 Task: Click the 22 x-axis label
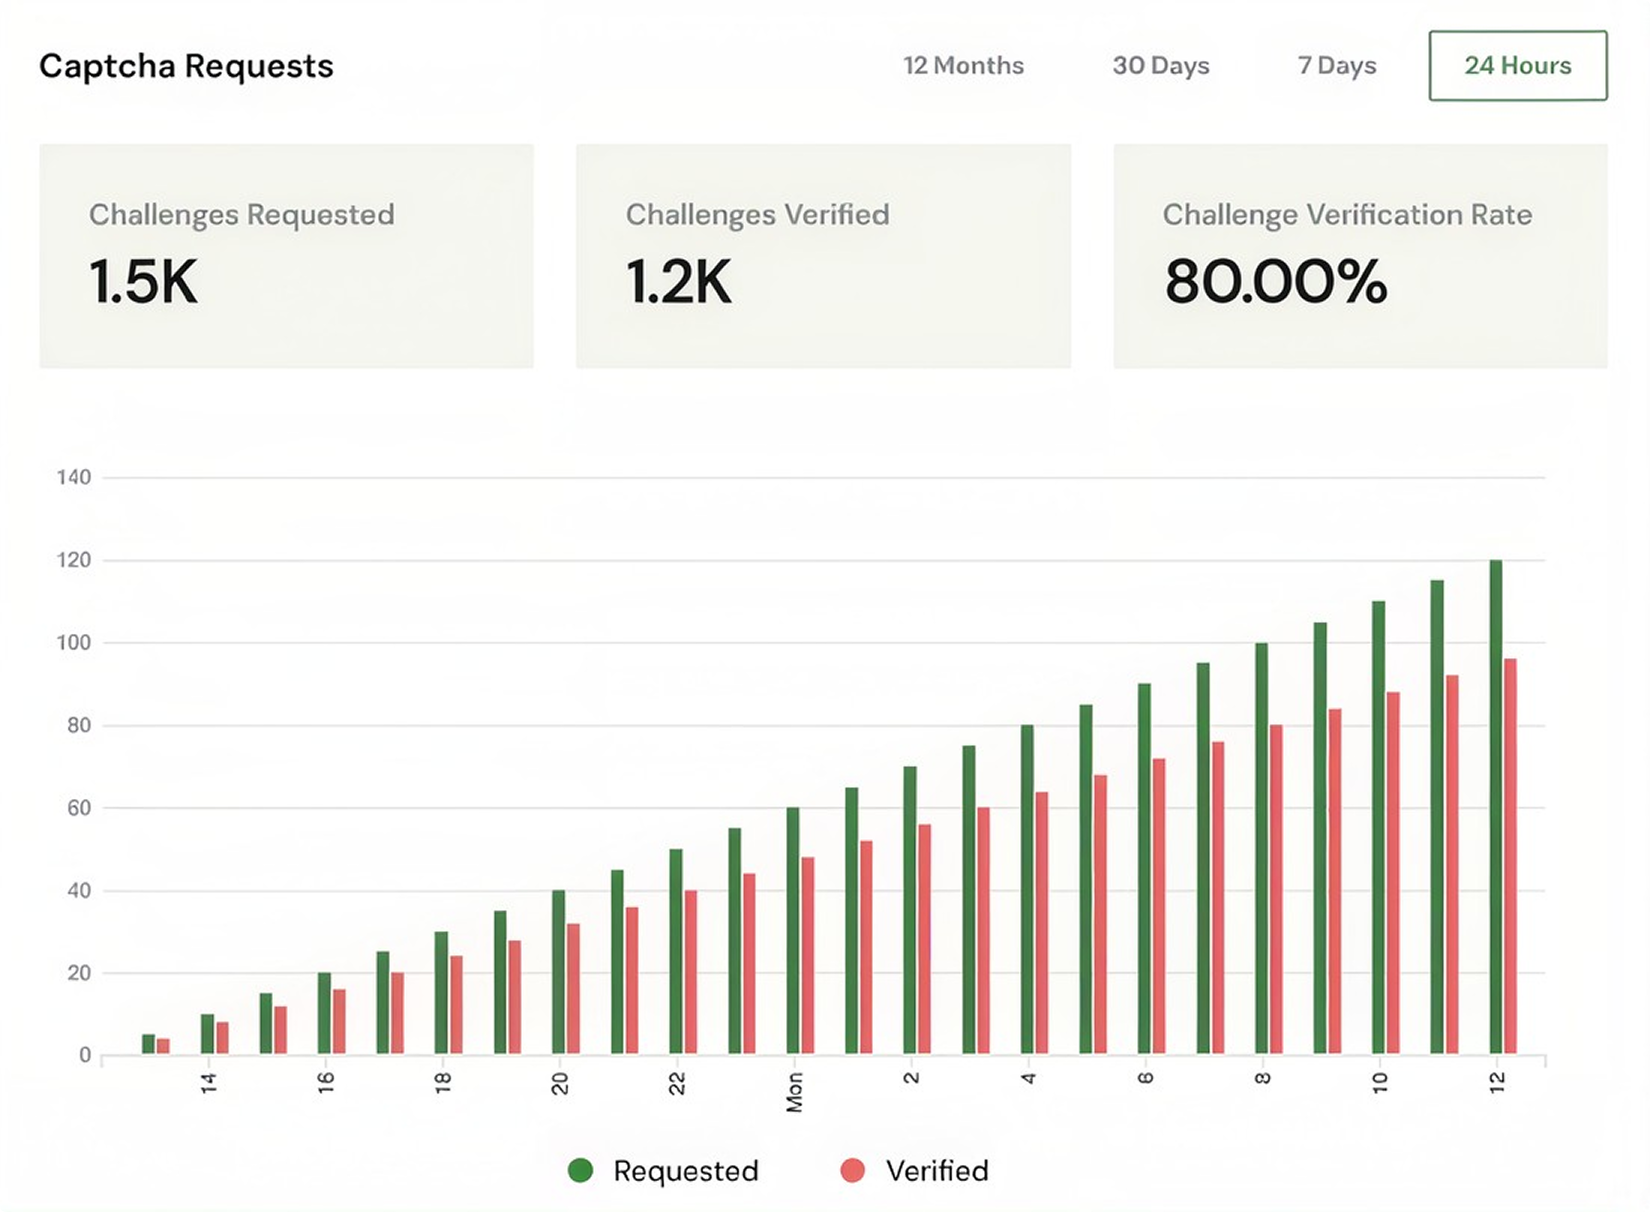click(x=677, y=1083)
